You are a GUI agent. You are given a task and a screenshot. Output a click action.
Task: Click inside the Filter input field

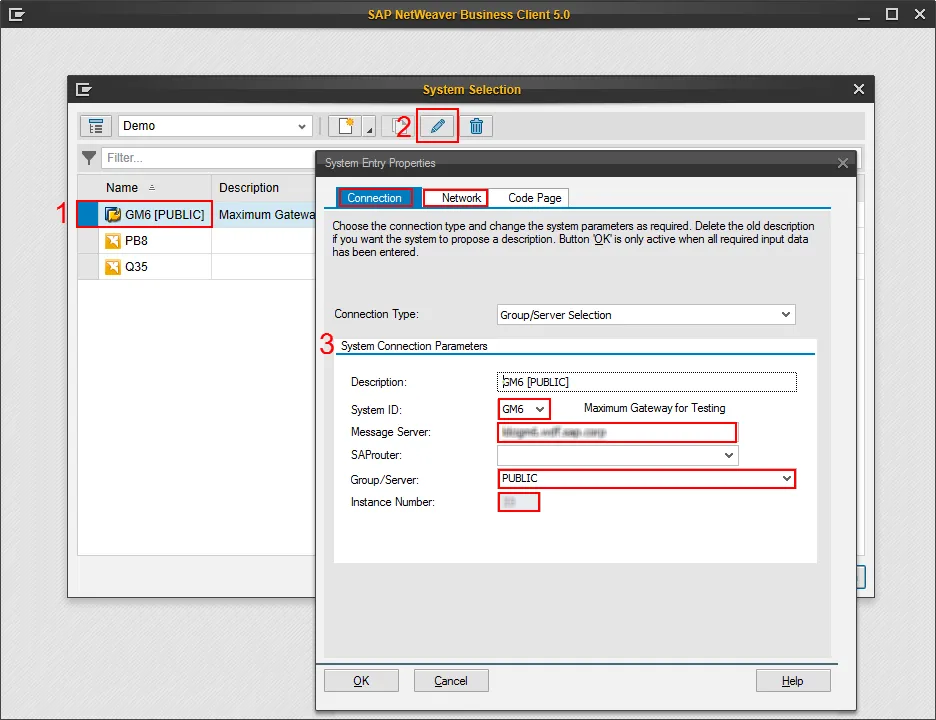tap(200, 157)
